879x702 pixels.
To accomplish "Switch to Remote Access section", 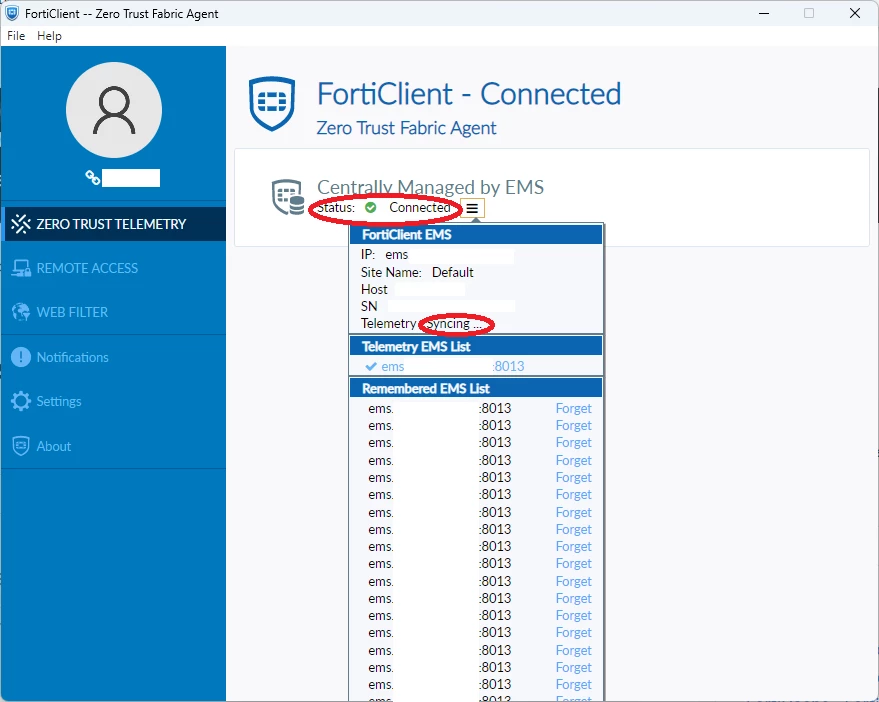I will [x=114, y=268].
